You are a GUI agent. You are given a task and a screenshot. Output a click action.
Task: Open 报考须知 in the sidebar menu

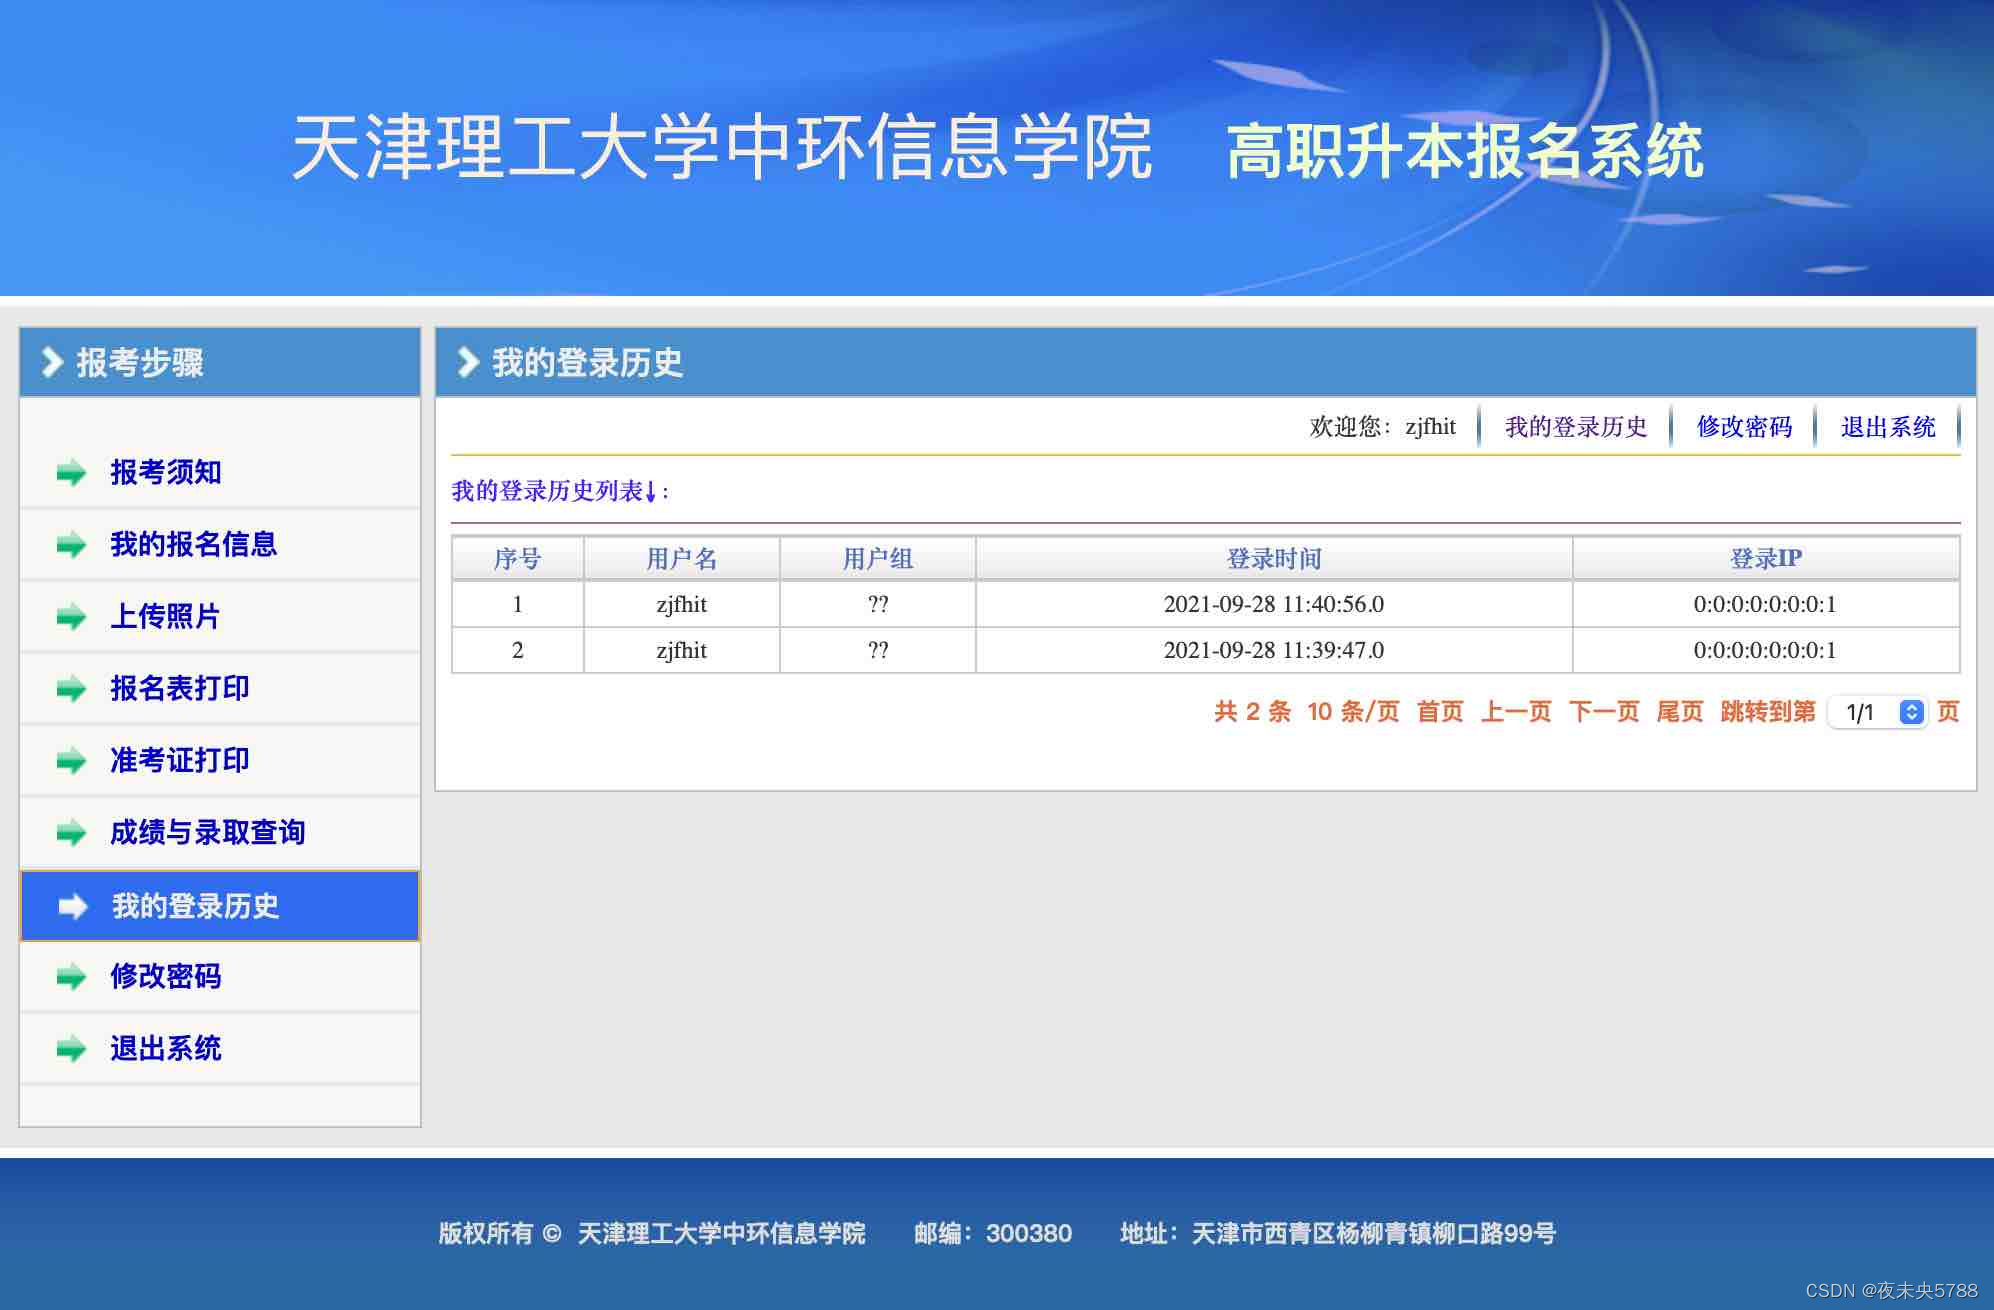click(x=166, y=472)
